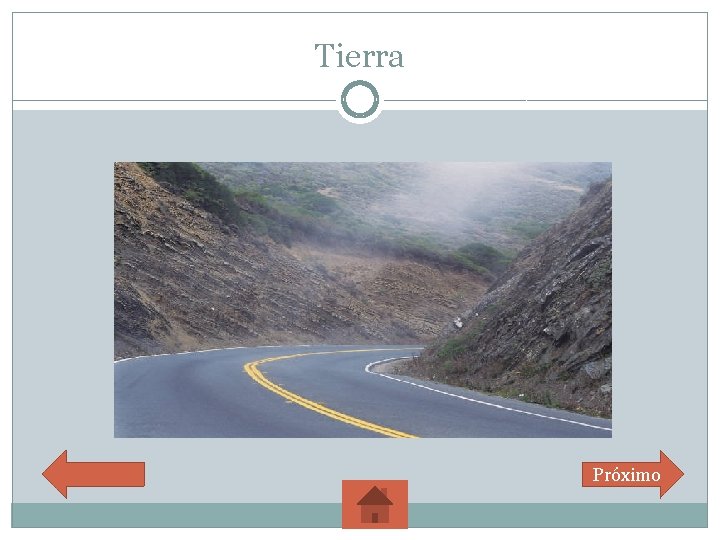Click the white header area left of Tierra
Viewport: 720px width, 540px height.
(x=161, y=56)
